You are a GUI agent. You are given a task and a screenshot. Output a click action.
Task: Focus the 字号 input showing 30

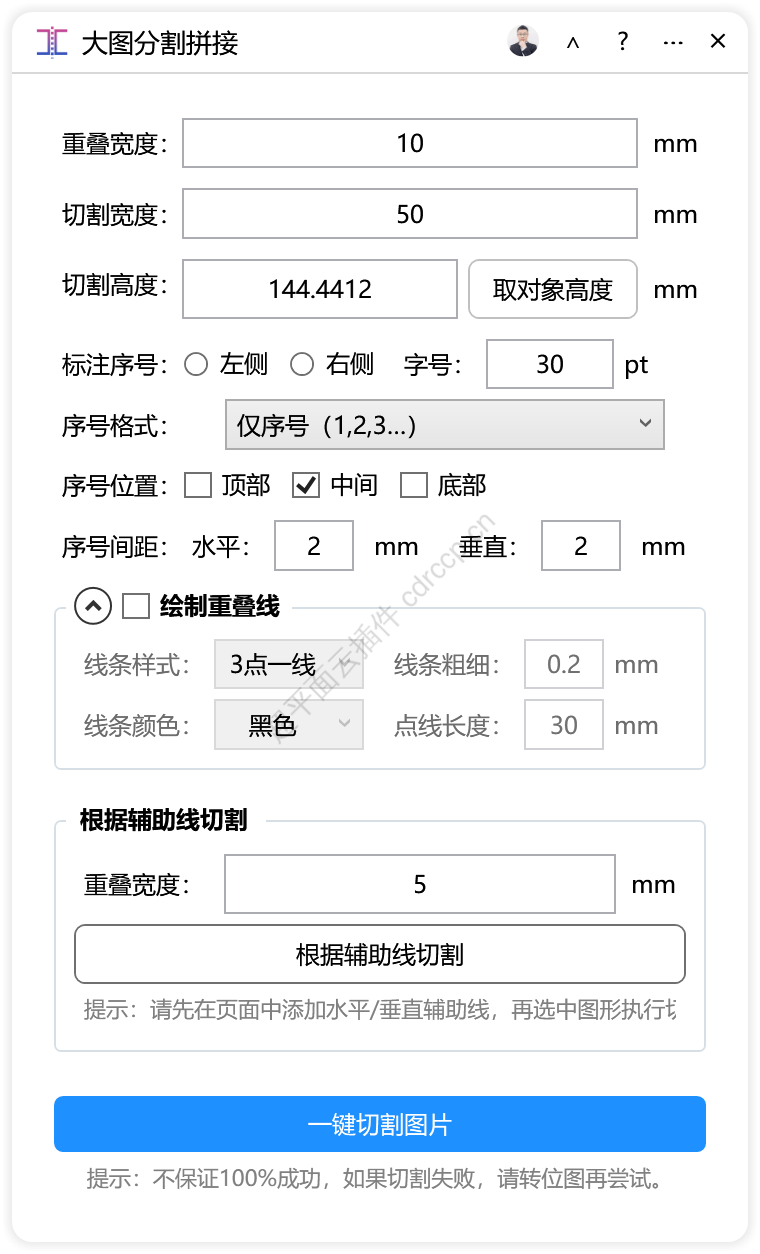(550, 364)
